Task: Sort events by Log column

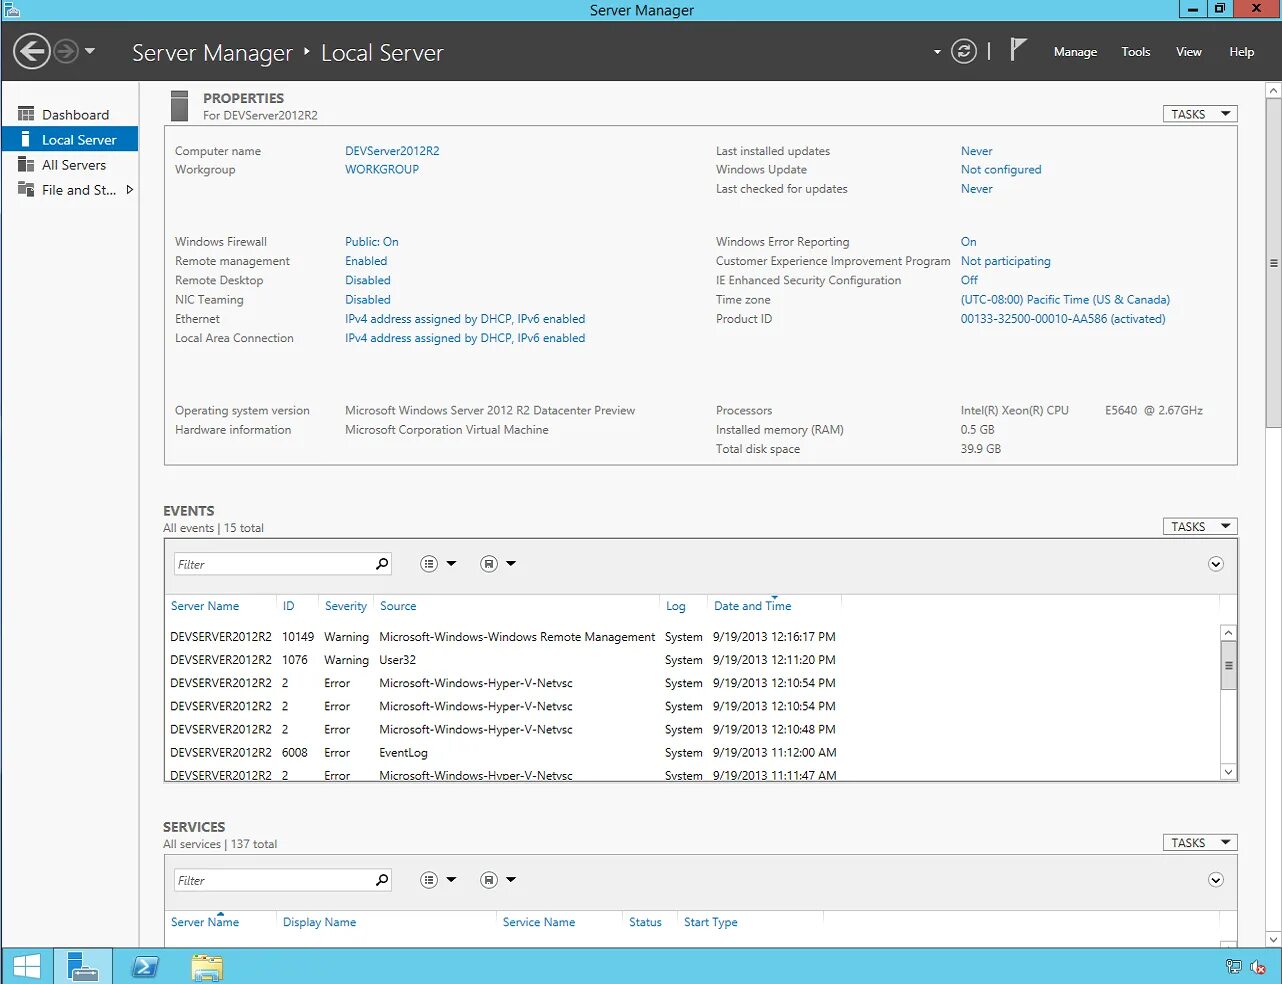Action: 676,606
